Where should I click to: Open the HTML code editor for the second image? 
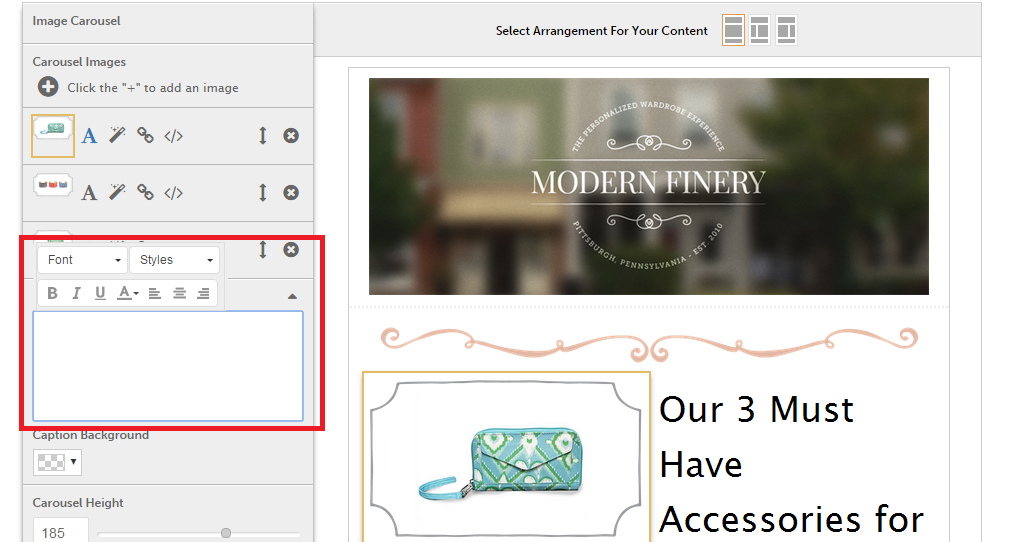pyautogui.click(x=173, y=193)
